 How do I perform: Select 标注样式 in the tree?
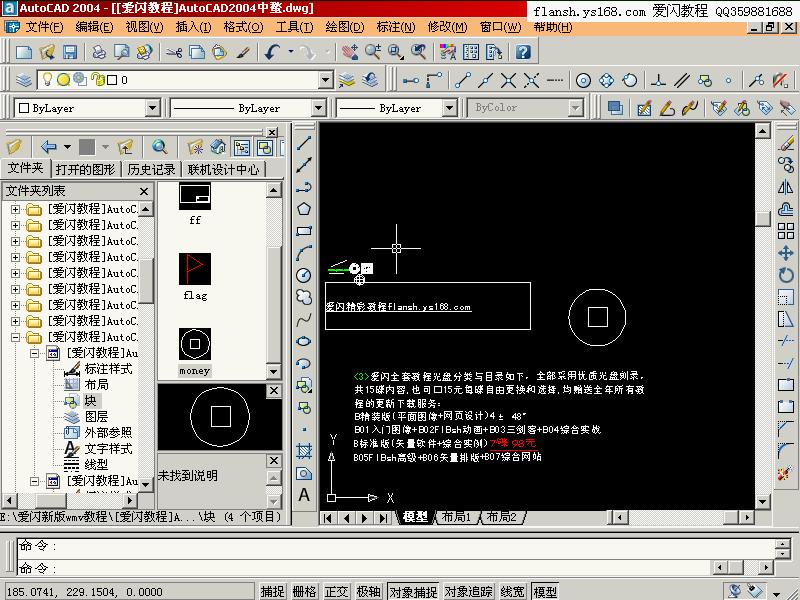[108, 369]
